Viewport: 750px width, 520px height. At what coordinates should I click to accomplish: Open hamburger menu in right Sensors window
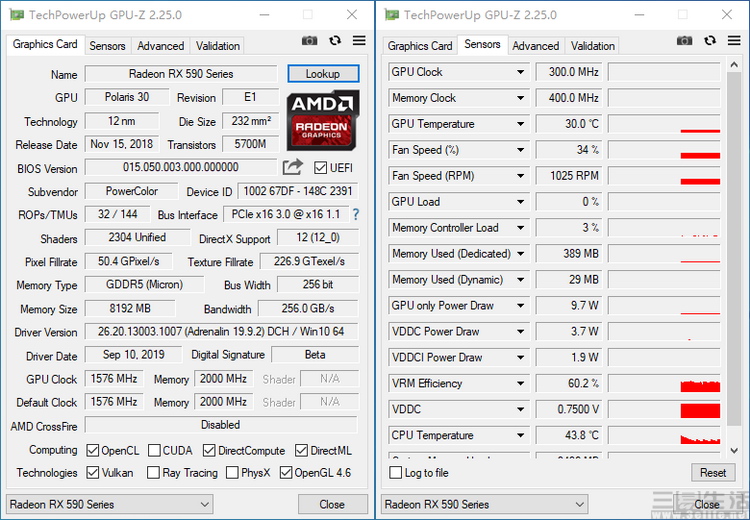[734, 41]
